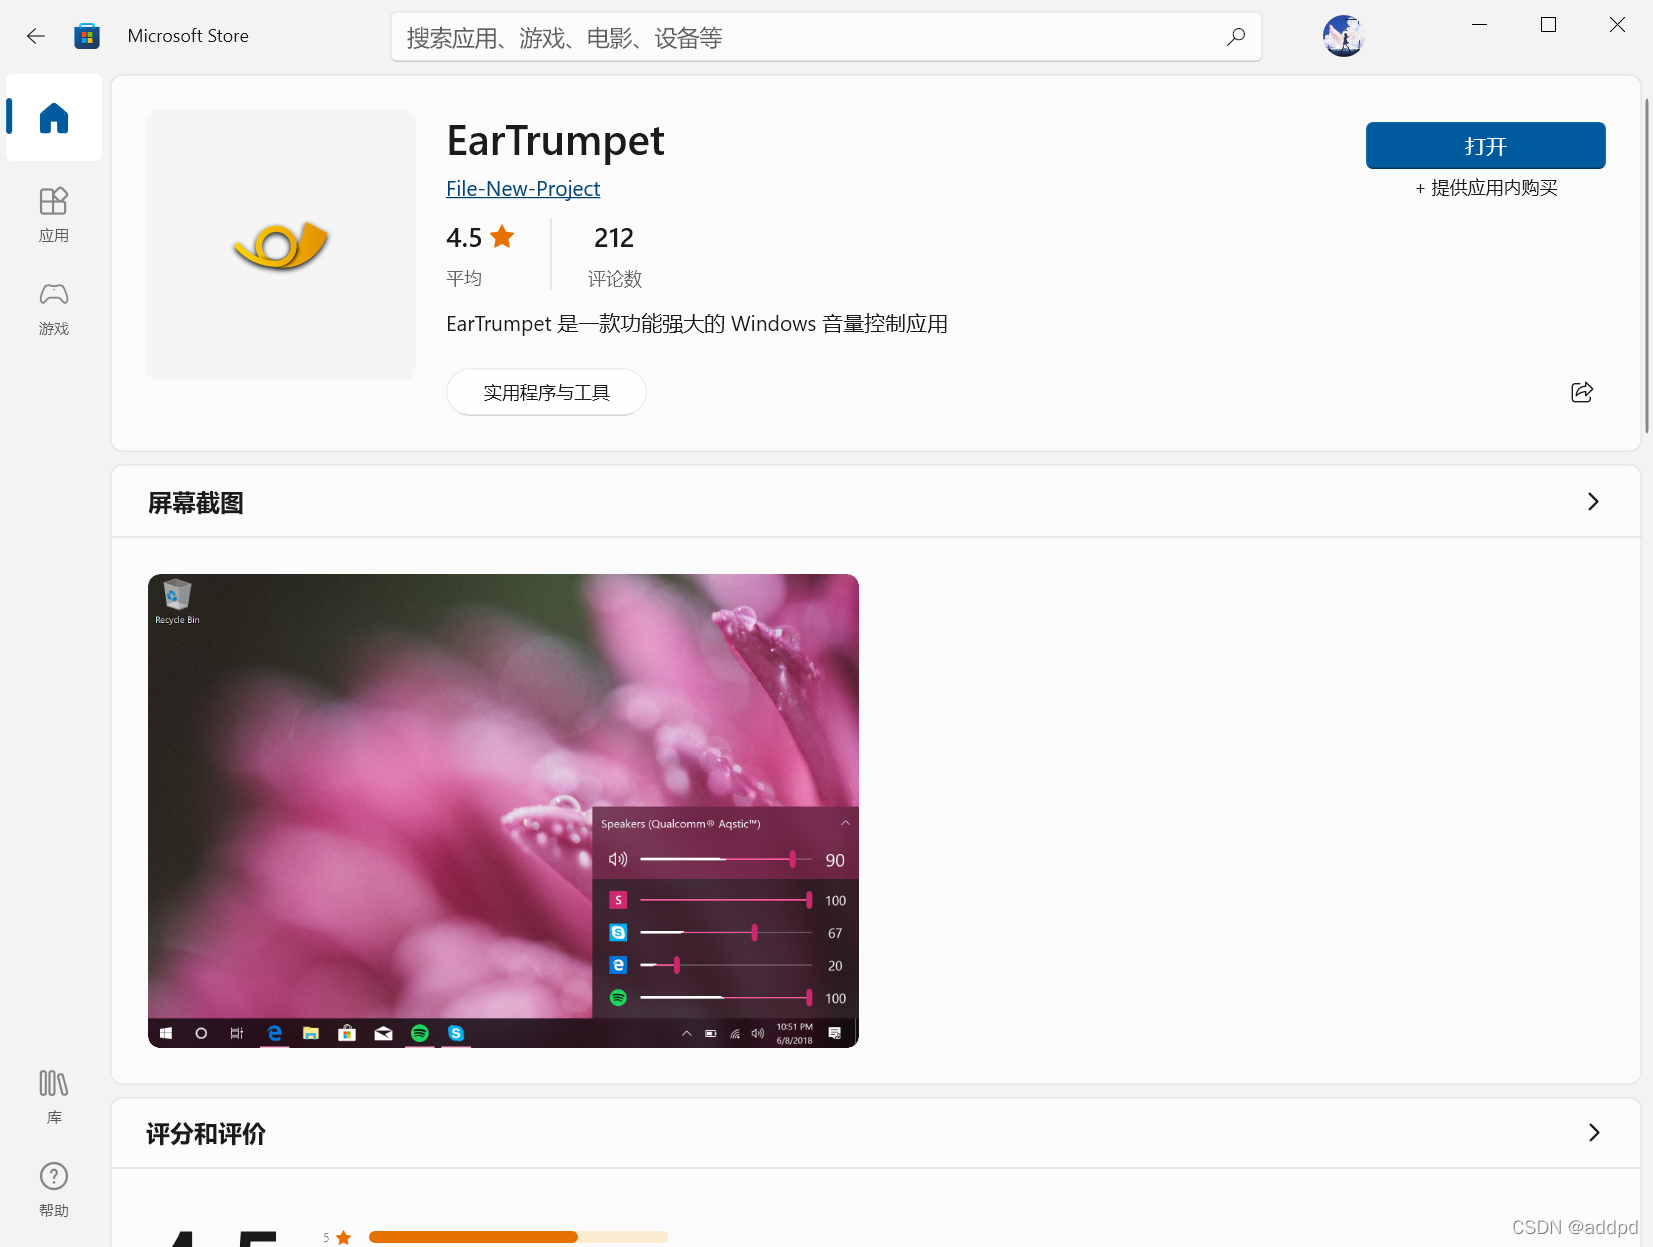Click the search magnifier icon
Viewport: 1653px width, 1247px height.
click(x=1236, y=37)
